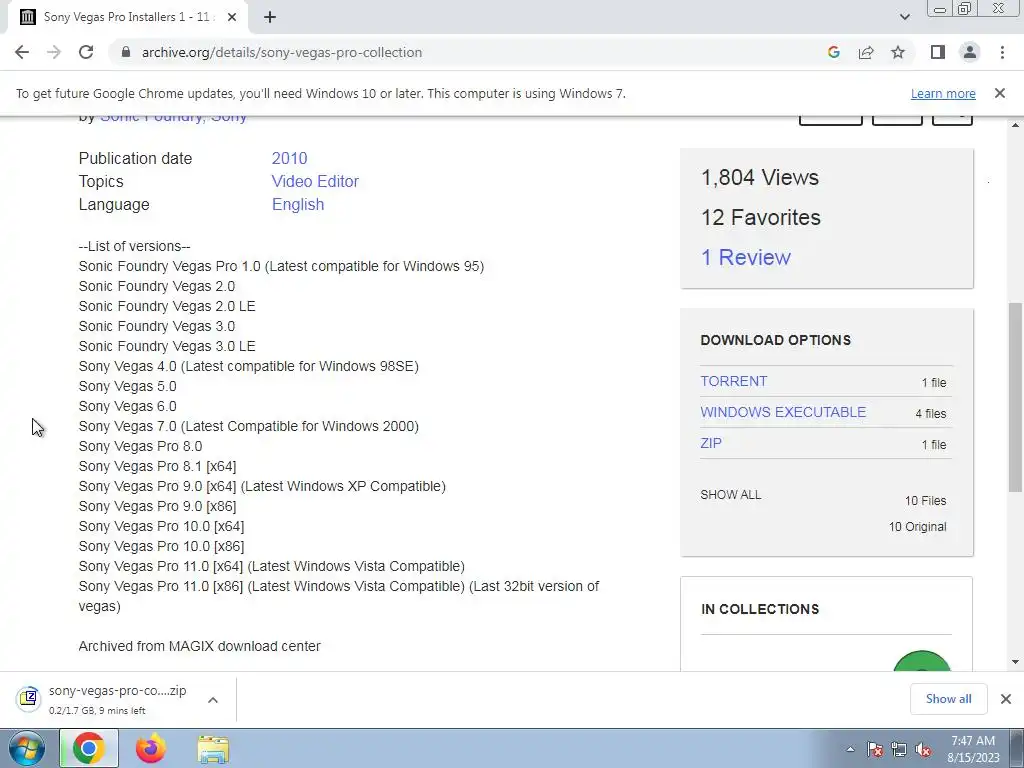The width and height of the screenshot is (1024, 768).
Task: Click the 1,804 Views text
Action: [x=760, y=178]
